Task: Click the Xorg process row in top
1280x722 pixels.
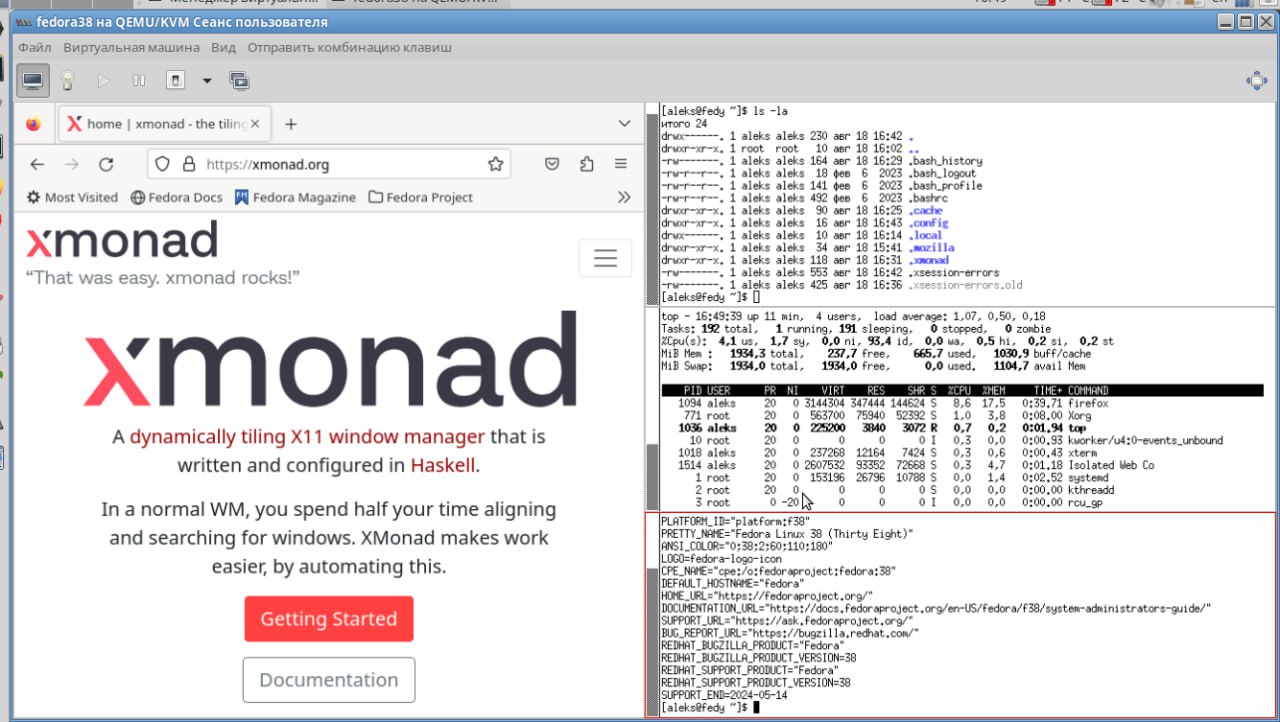Action: 962,415
